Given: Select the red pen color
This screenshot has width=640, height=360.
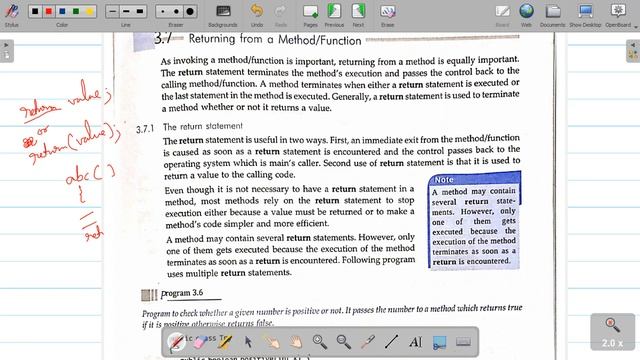Looking at the screenshot, I should coord(49,11).
